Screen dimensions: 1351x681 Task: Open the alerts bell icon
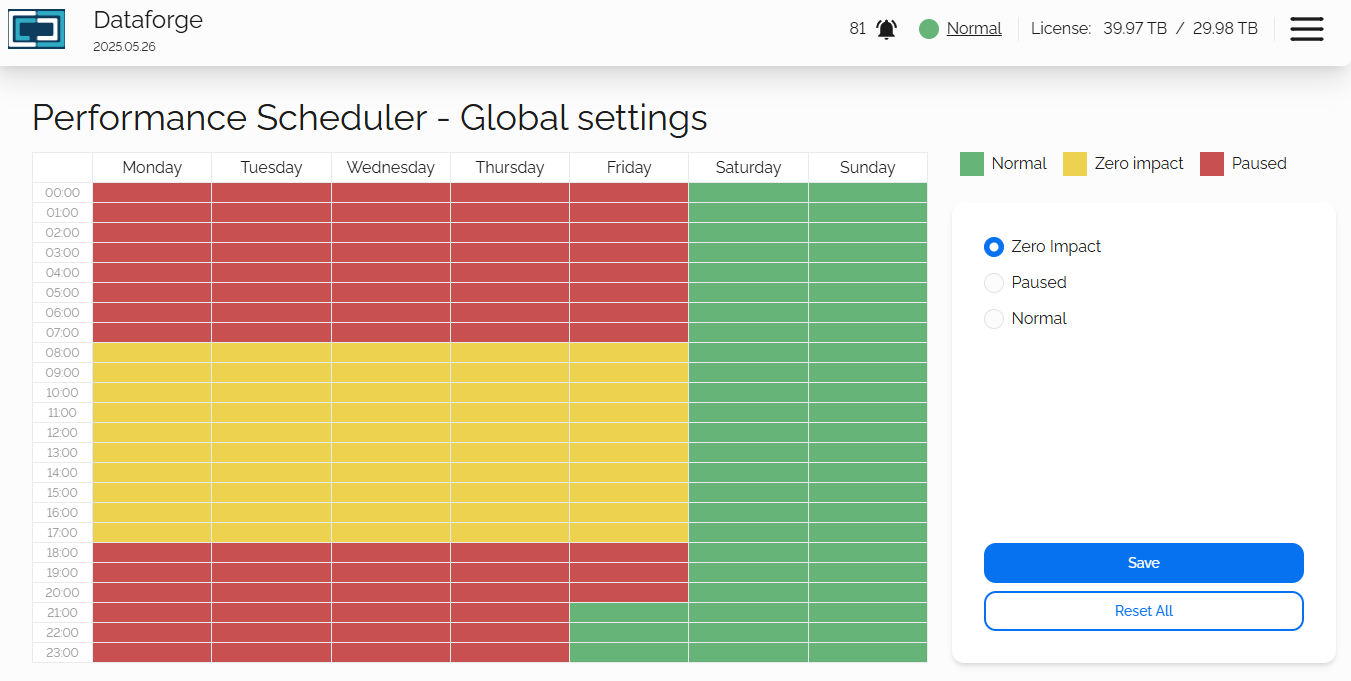[886, 29]
